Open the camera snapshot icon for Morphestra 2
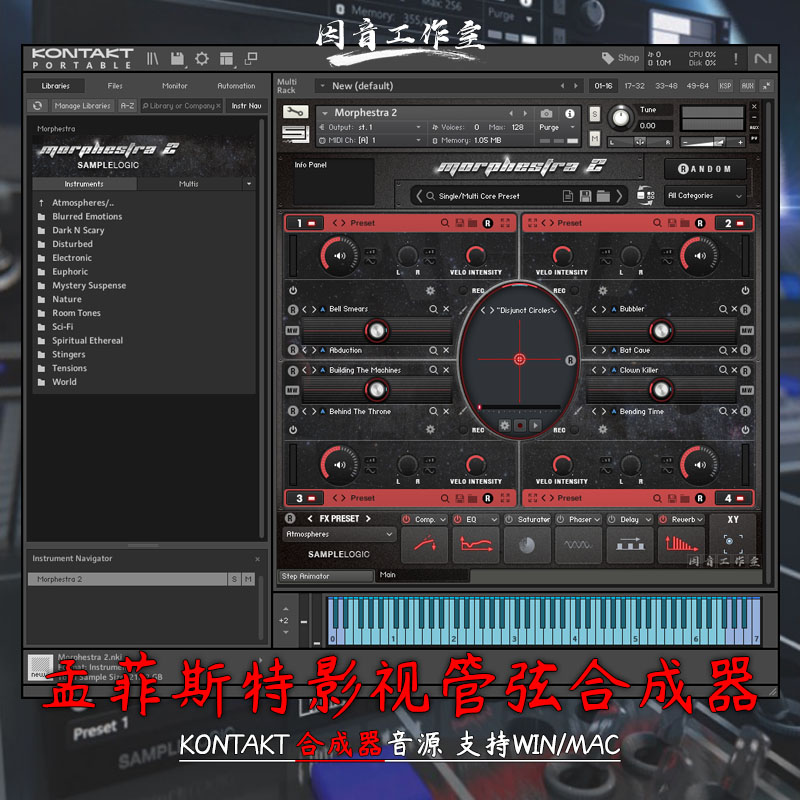This screenshot has width=800, height=800. 546,113
